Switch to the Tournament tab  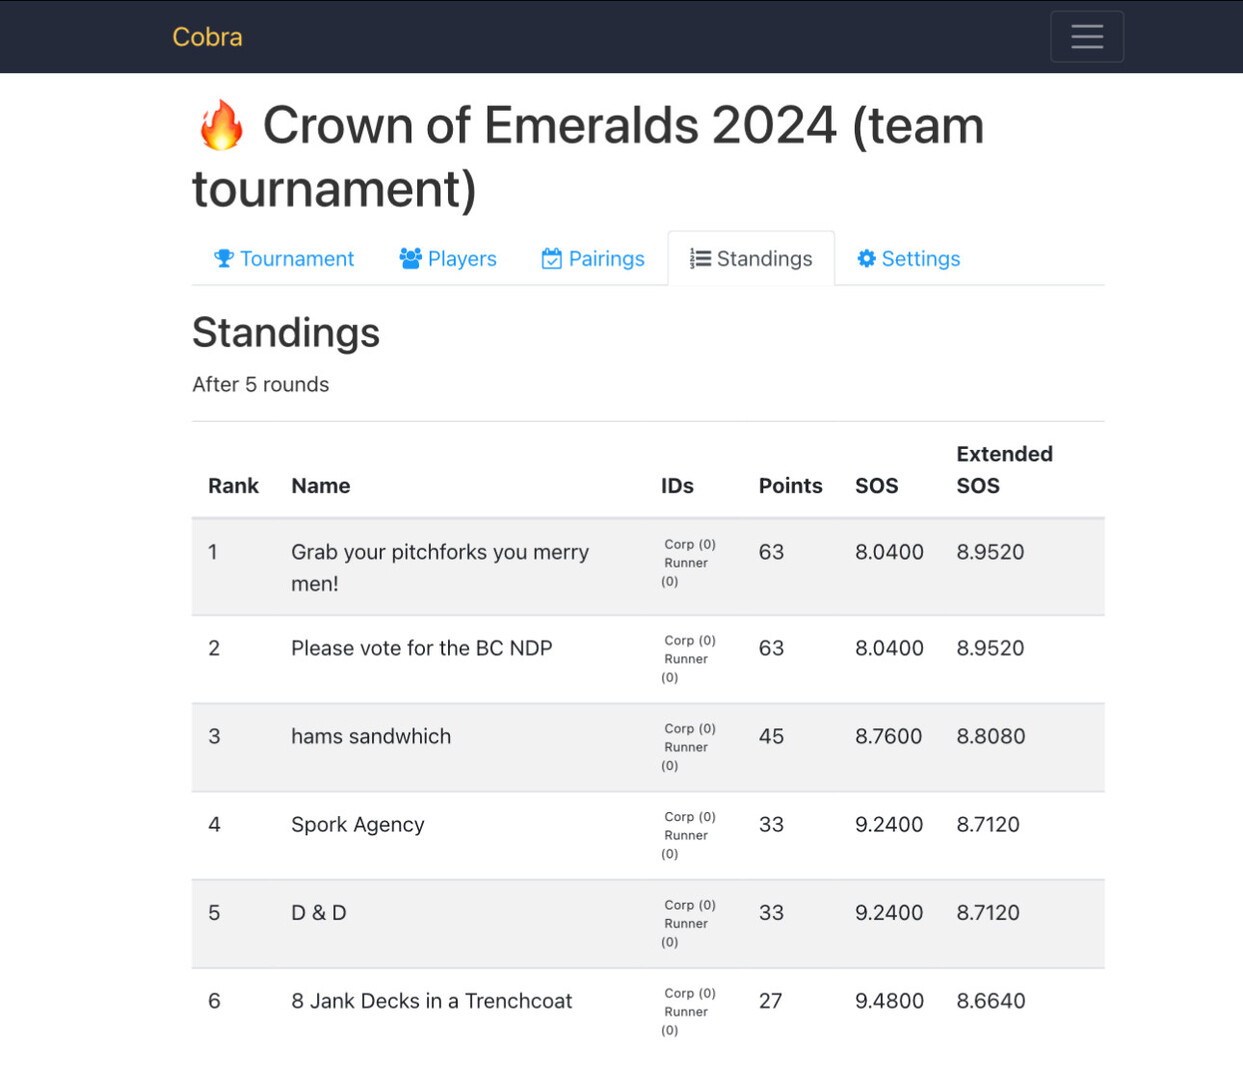[x=297, y=259]
